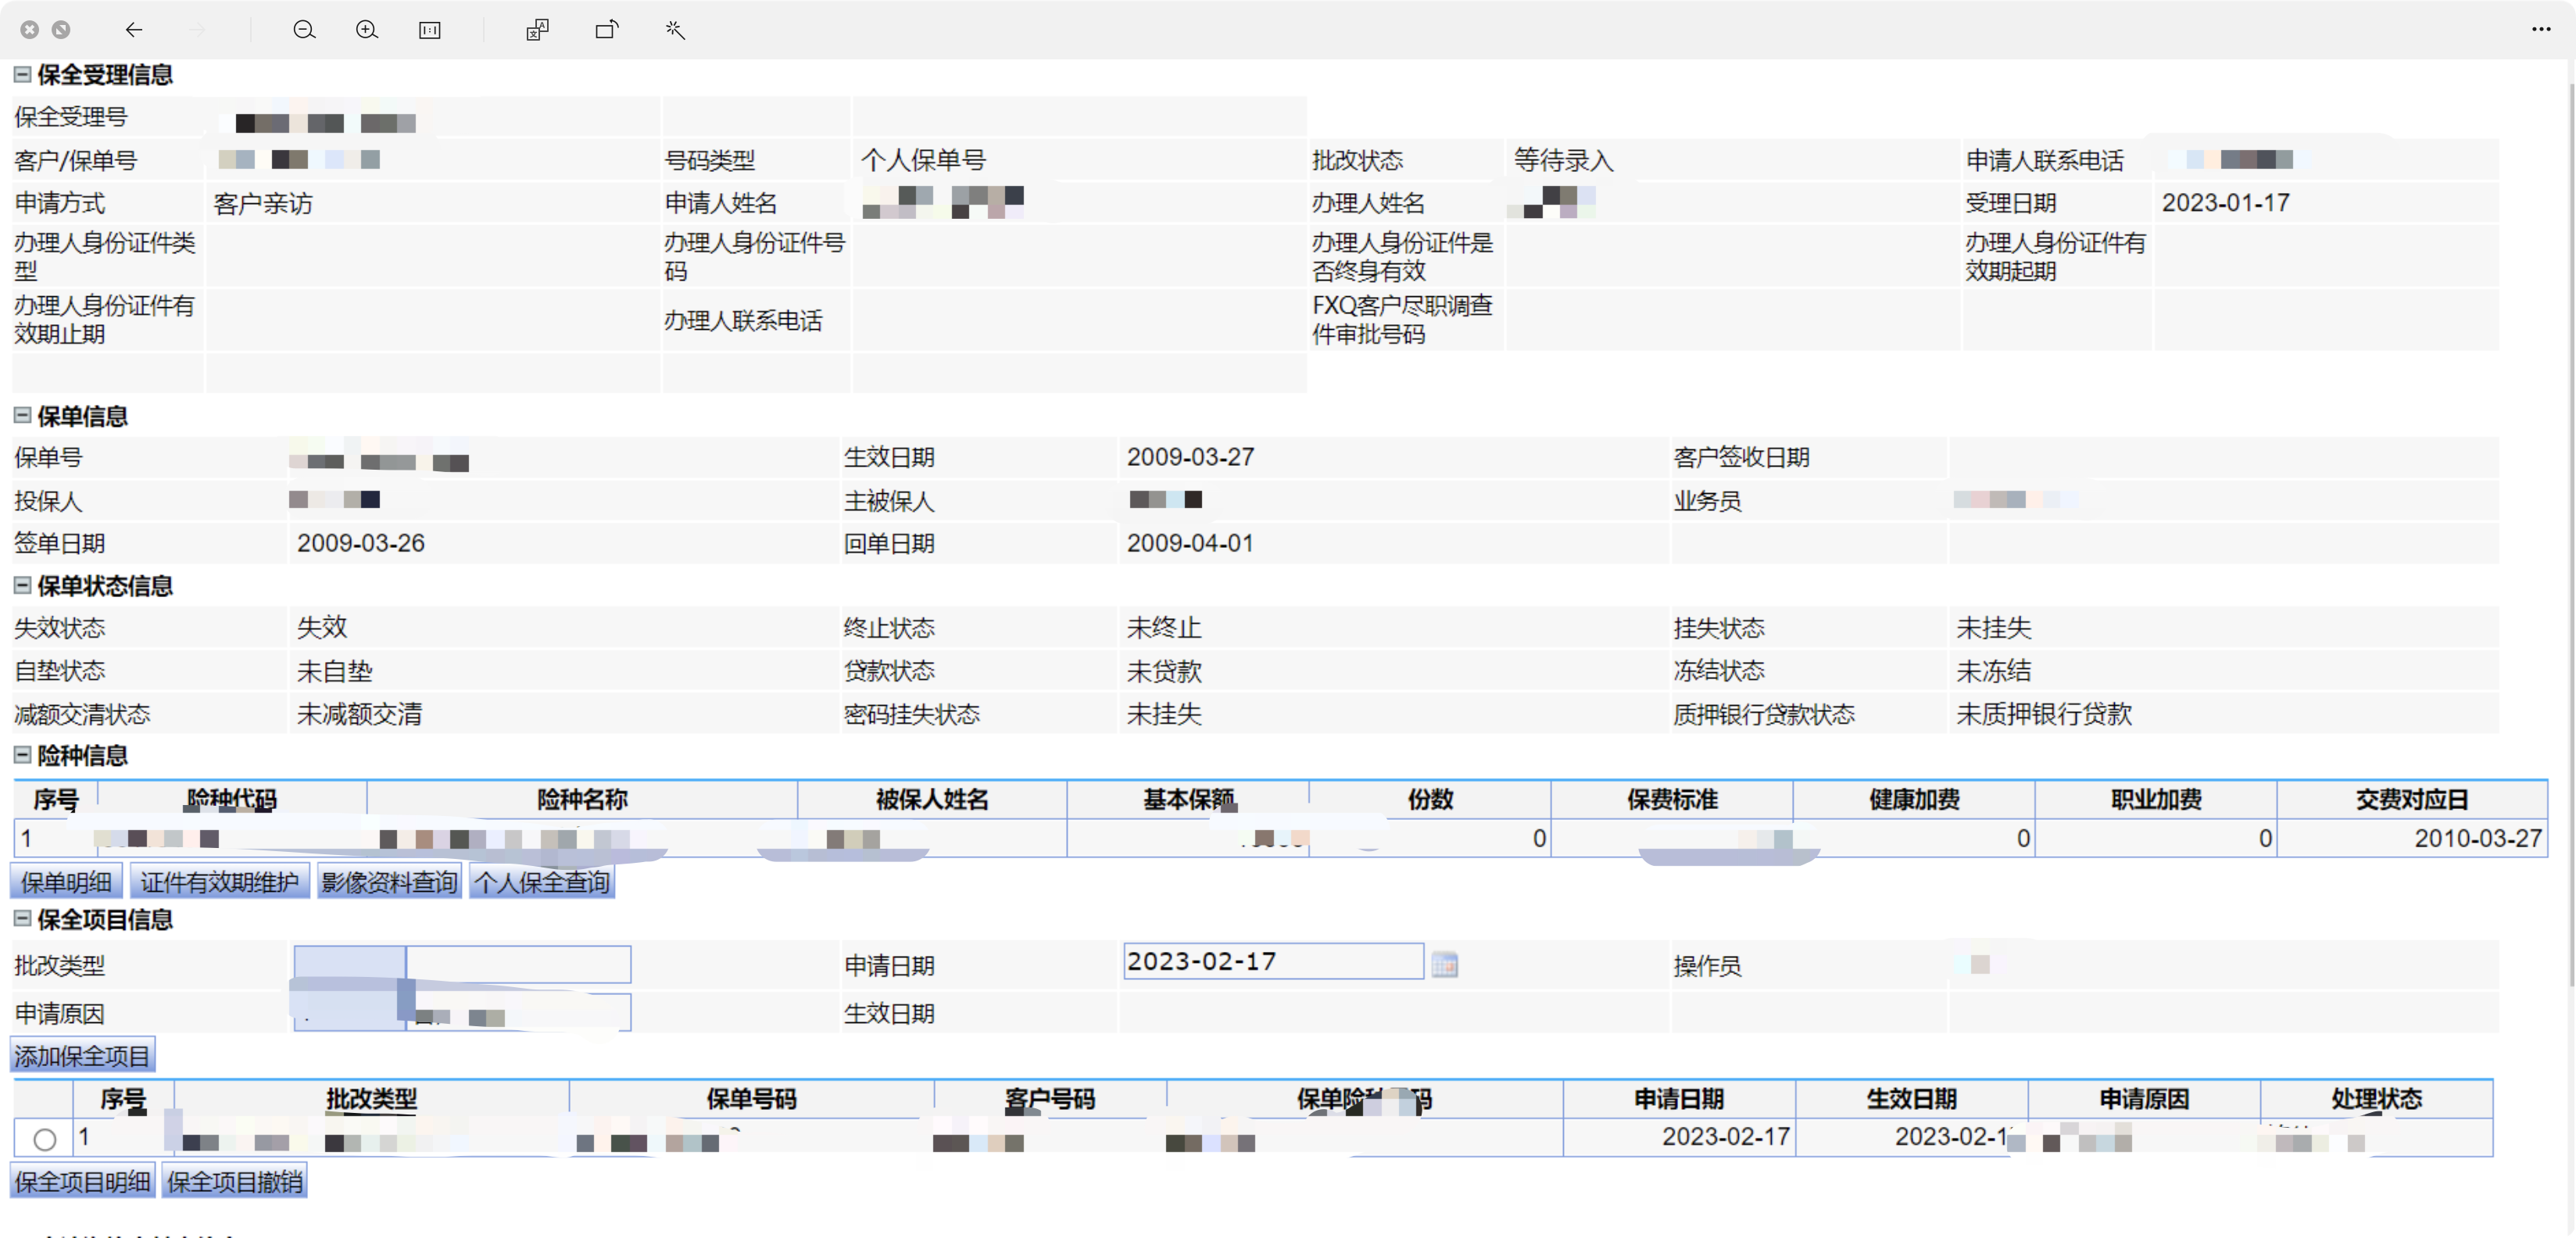
Task: Open the 申请原因 combo box
Action: point(462,1012)
